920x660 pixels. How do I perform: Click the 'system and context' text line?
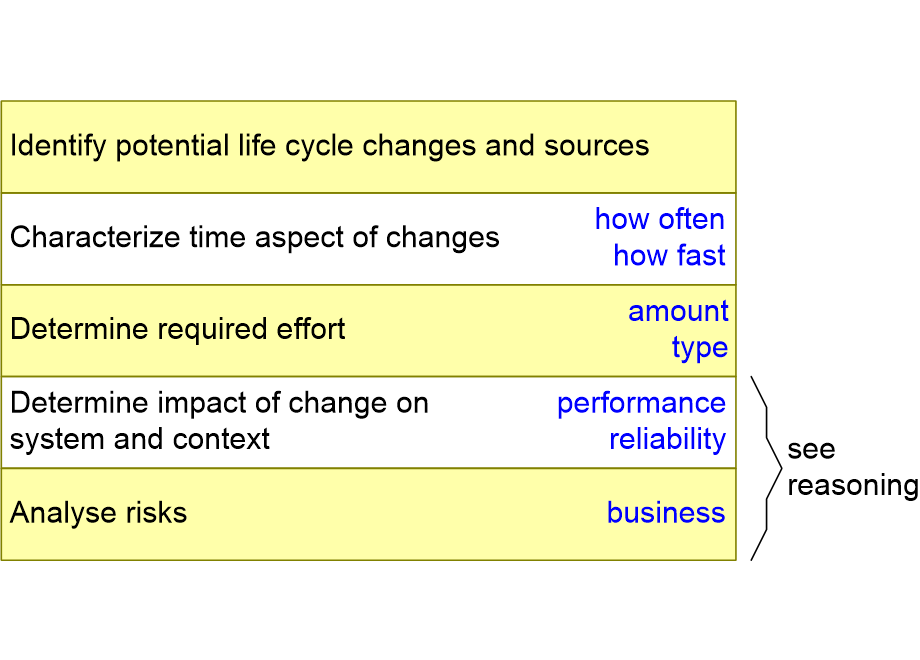point(140,439)
